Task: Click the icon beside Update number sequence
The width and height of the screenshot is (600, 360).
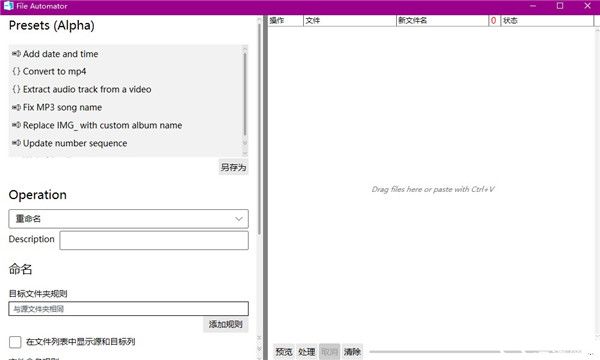Action: click(16, 143)
